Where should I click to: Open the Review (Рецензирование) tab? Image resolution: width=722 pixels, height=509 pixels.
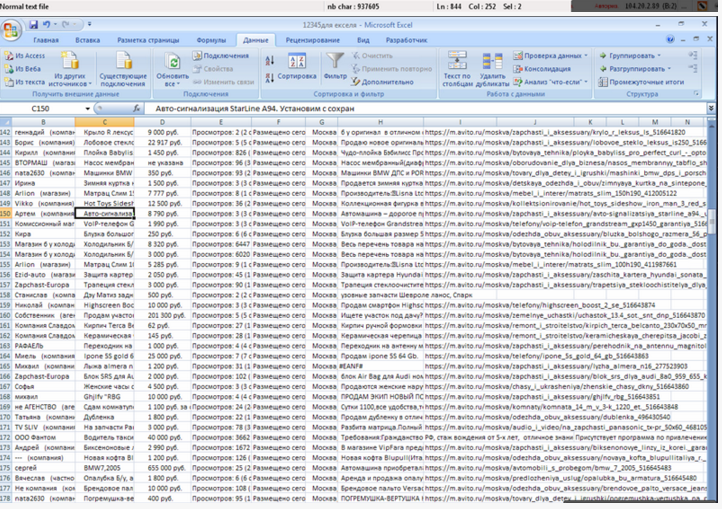coord(312,40)
